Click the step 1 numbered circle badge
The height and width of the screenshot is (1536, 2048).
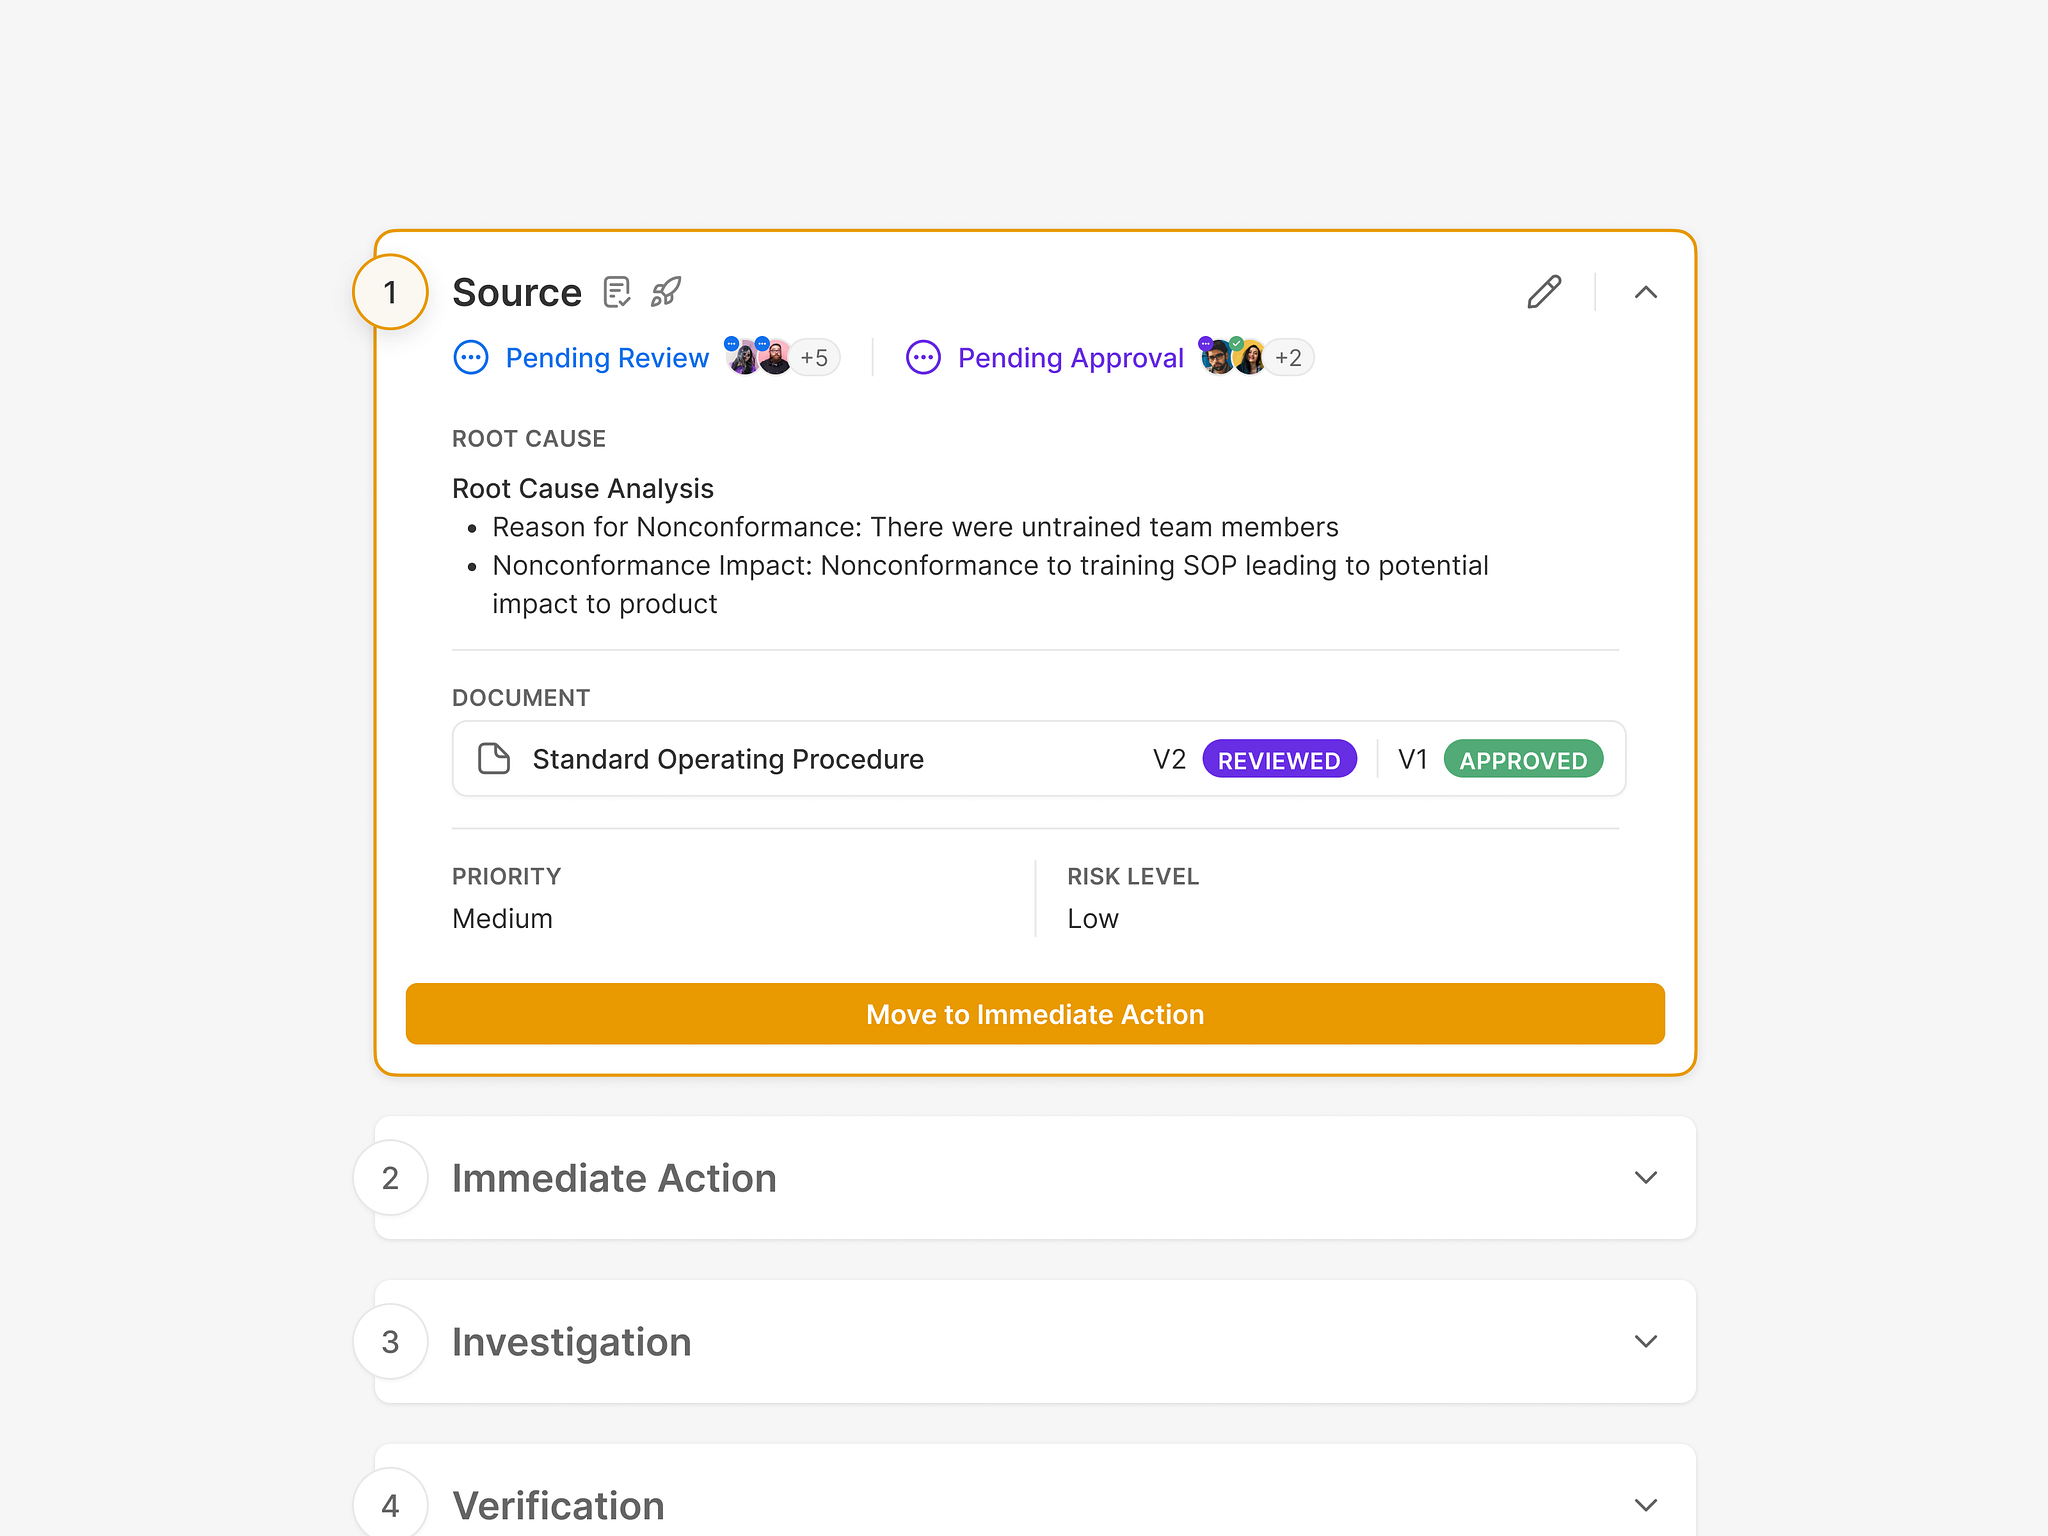coord(390,291)
